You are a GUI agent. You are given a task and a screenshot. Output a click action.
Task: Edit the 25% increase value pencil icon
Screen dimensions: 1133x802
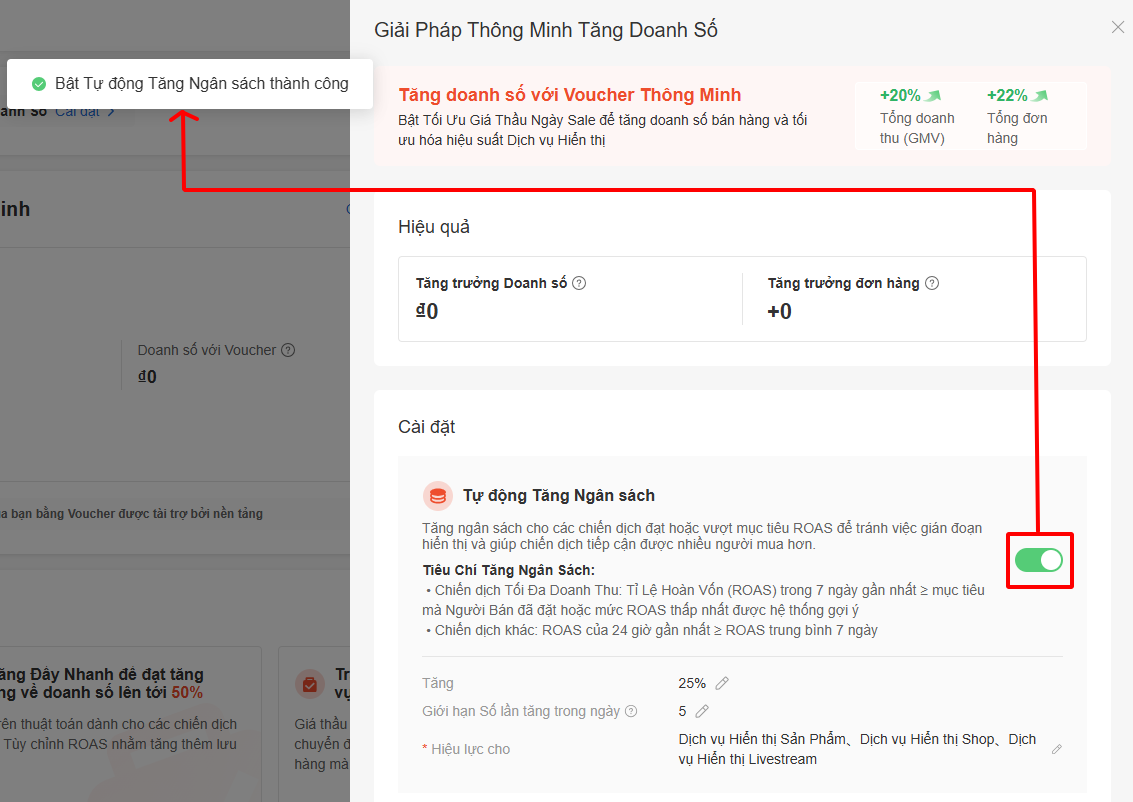pos(722,683)
